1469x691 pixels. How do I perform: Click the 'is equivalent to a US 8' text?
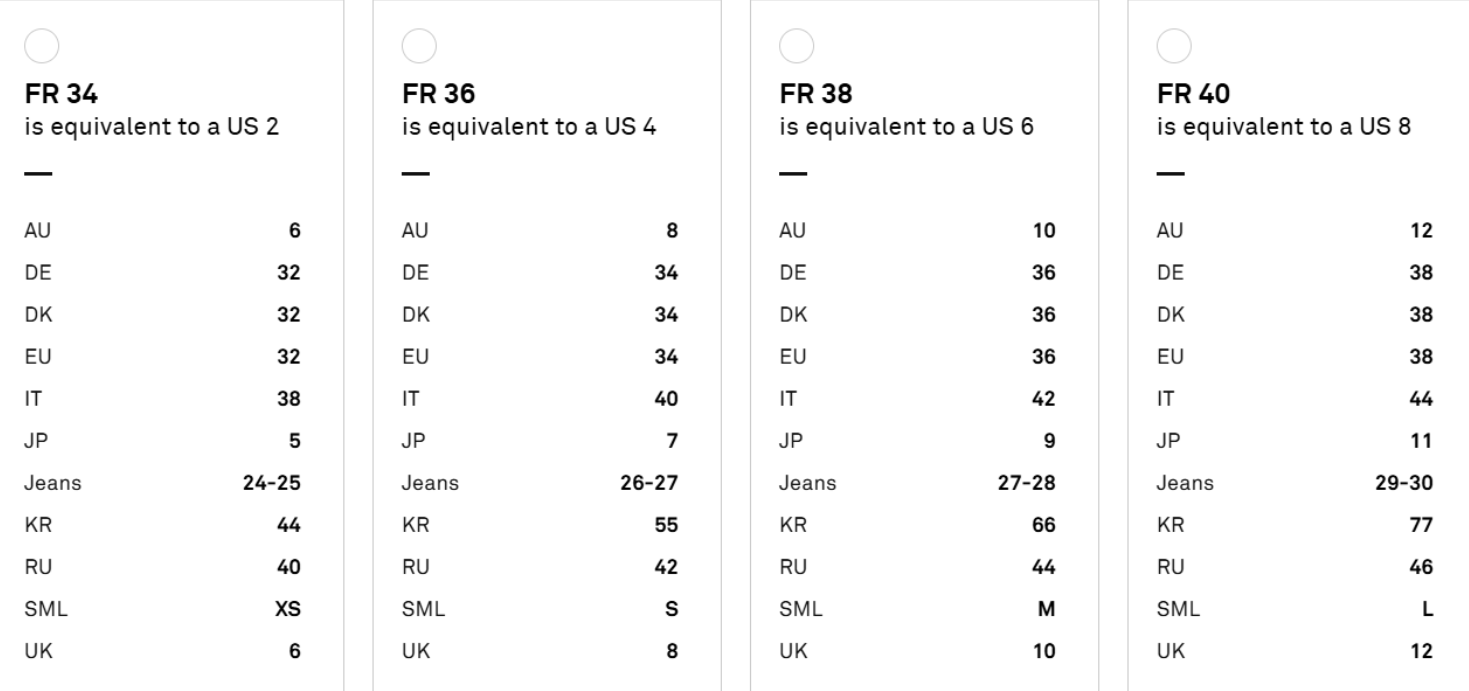point(1284,127)
